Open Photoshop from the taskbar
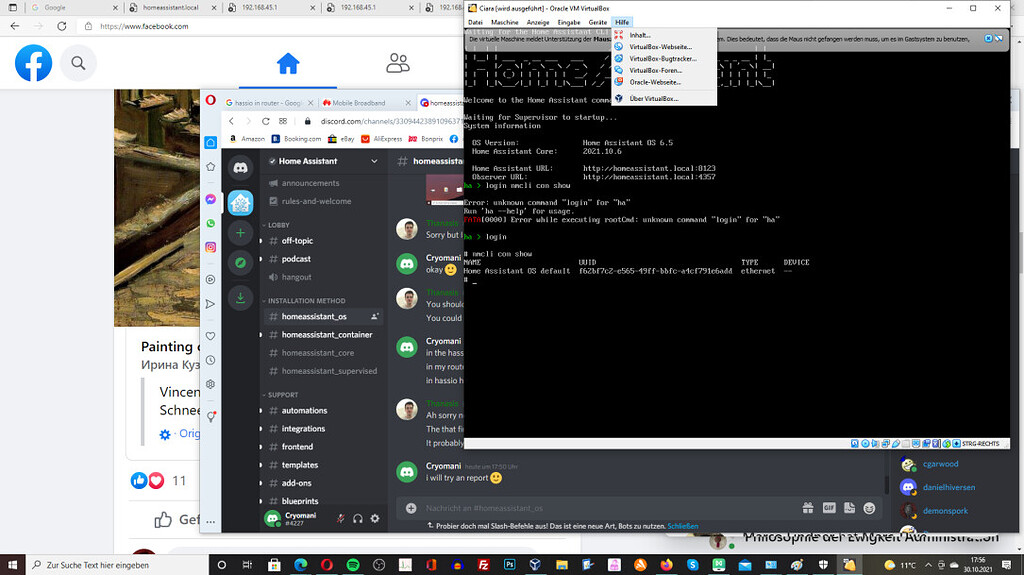 509,565
